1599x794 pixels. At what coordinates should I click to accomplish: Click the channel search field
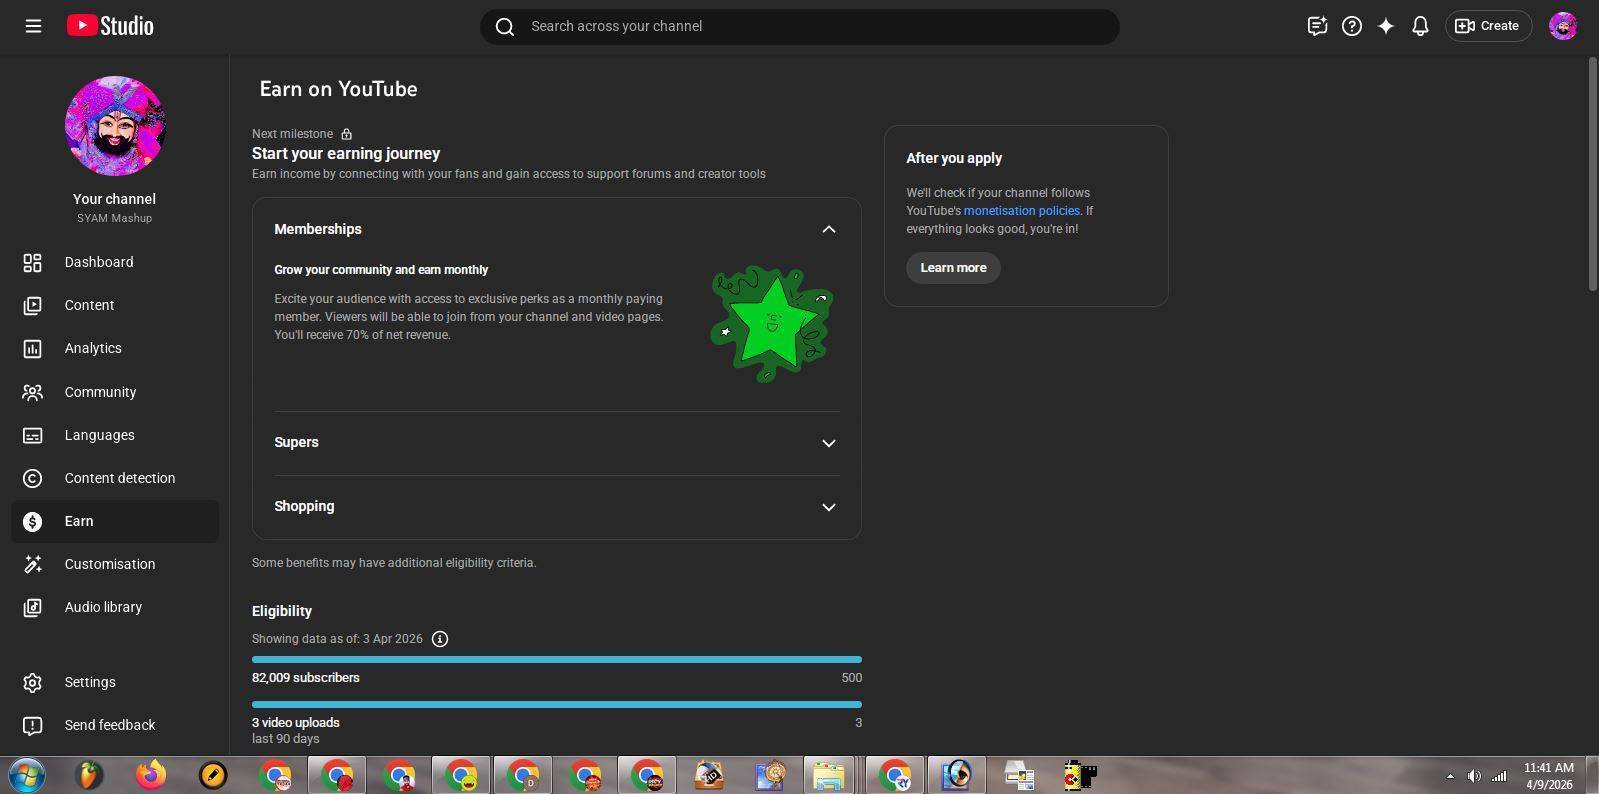point(800,26)
